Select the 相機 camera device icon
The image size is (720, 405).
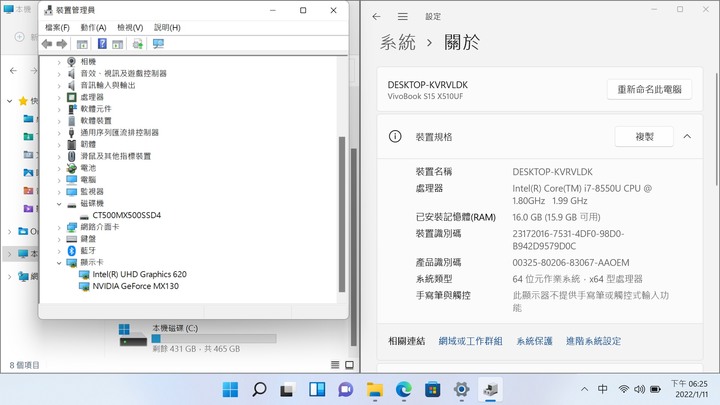[71, 62]
